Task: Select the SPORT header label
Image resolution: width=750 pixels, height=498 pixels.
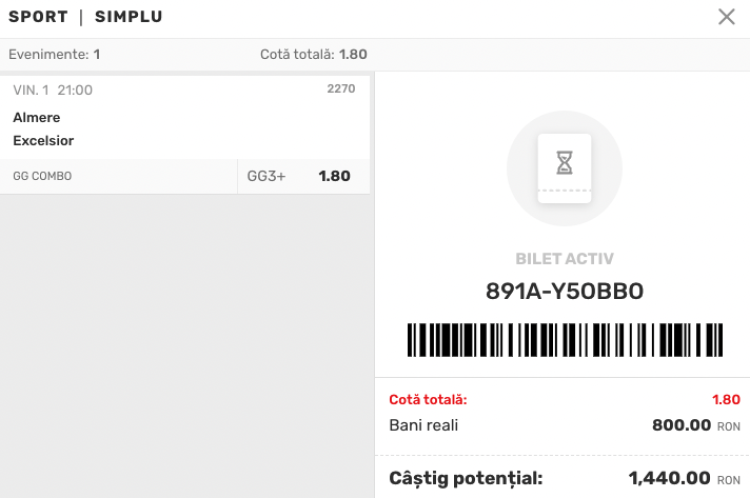Action: (x=38, y=17)
